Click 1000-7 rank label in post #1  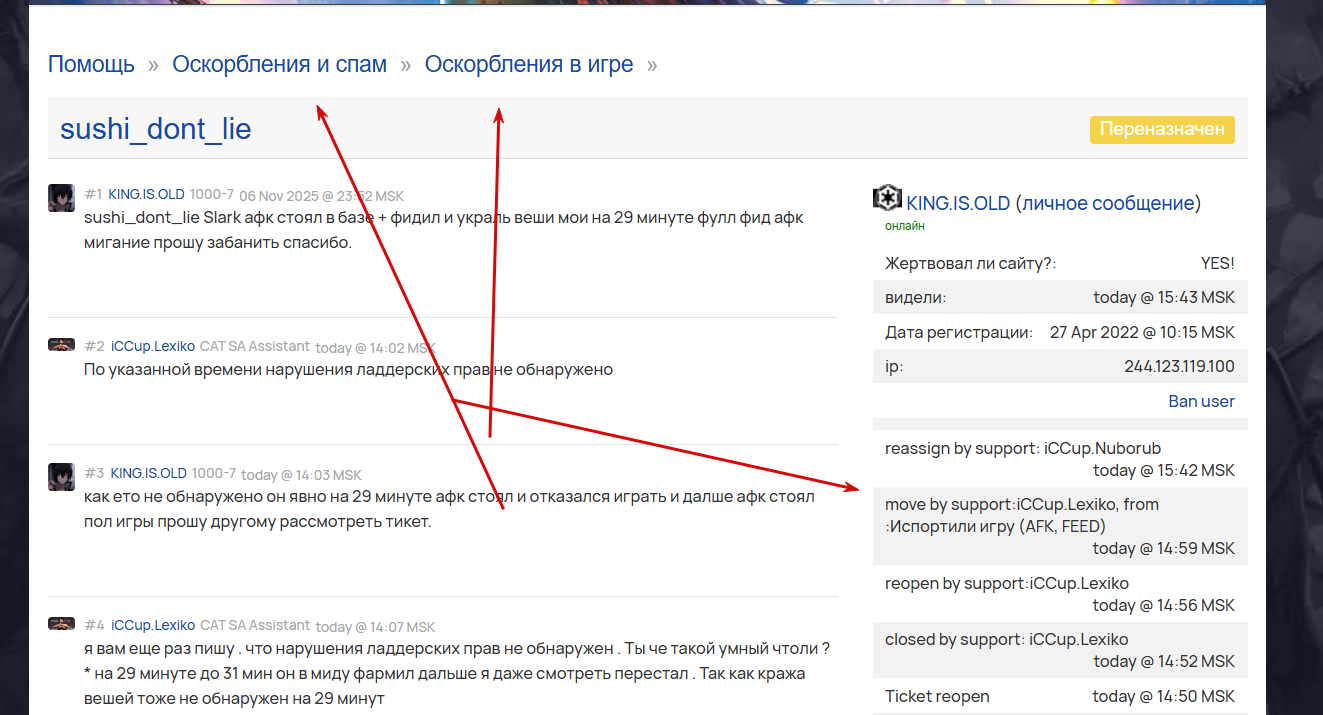point(212,194)
